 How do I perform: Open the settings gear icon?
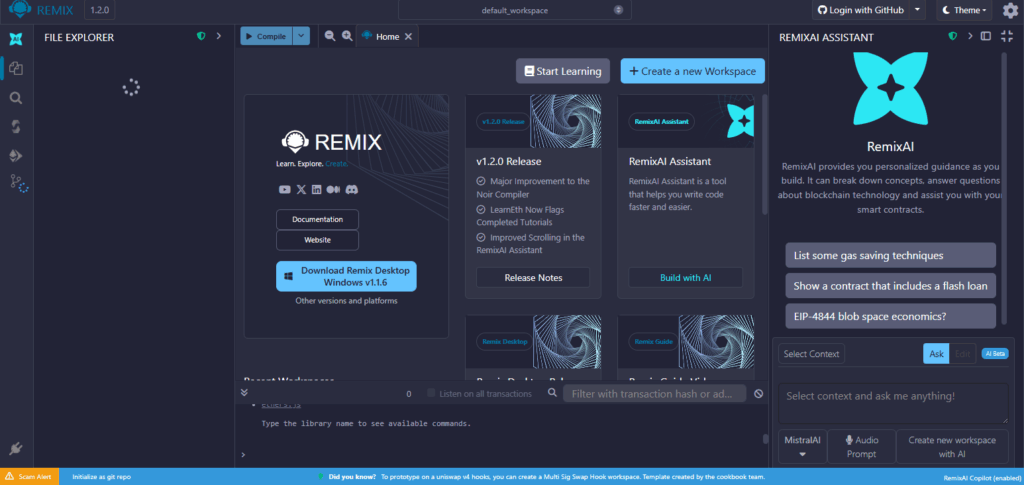tap(1010, 10)
